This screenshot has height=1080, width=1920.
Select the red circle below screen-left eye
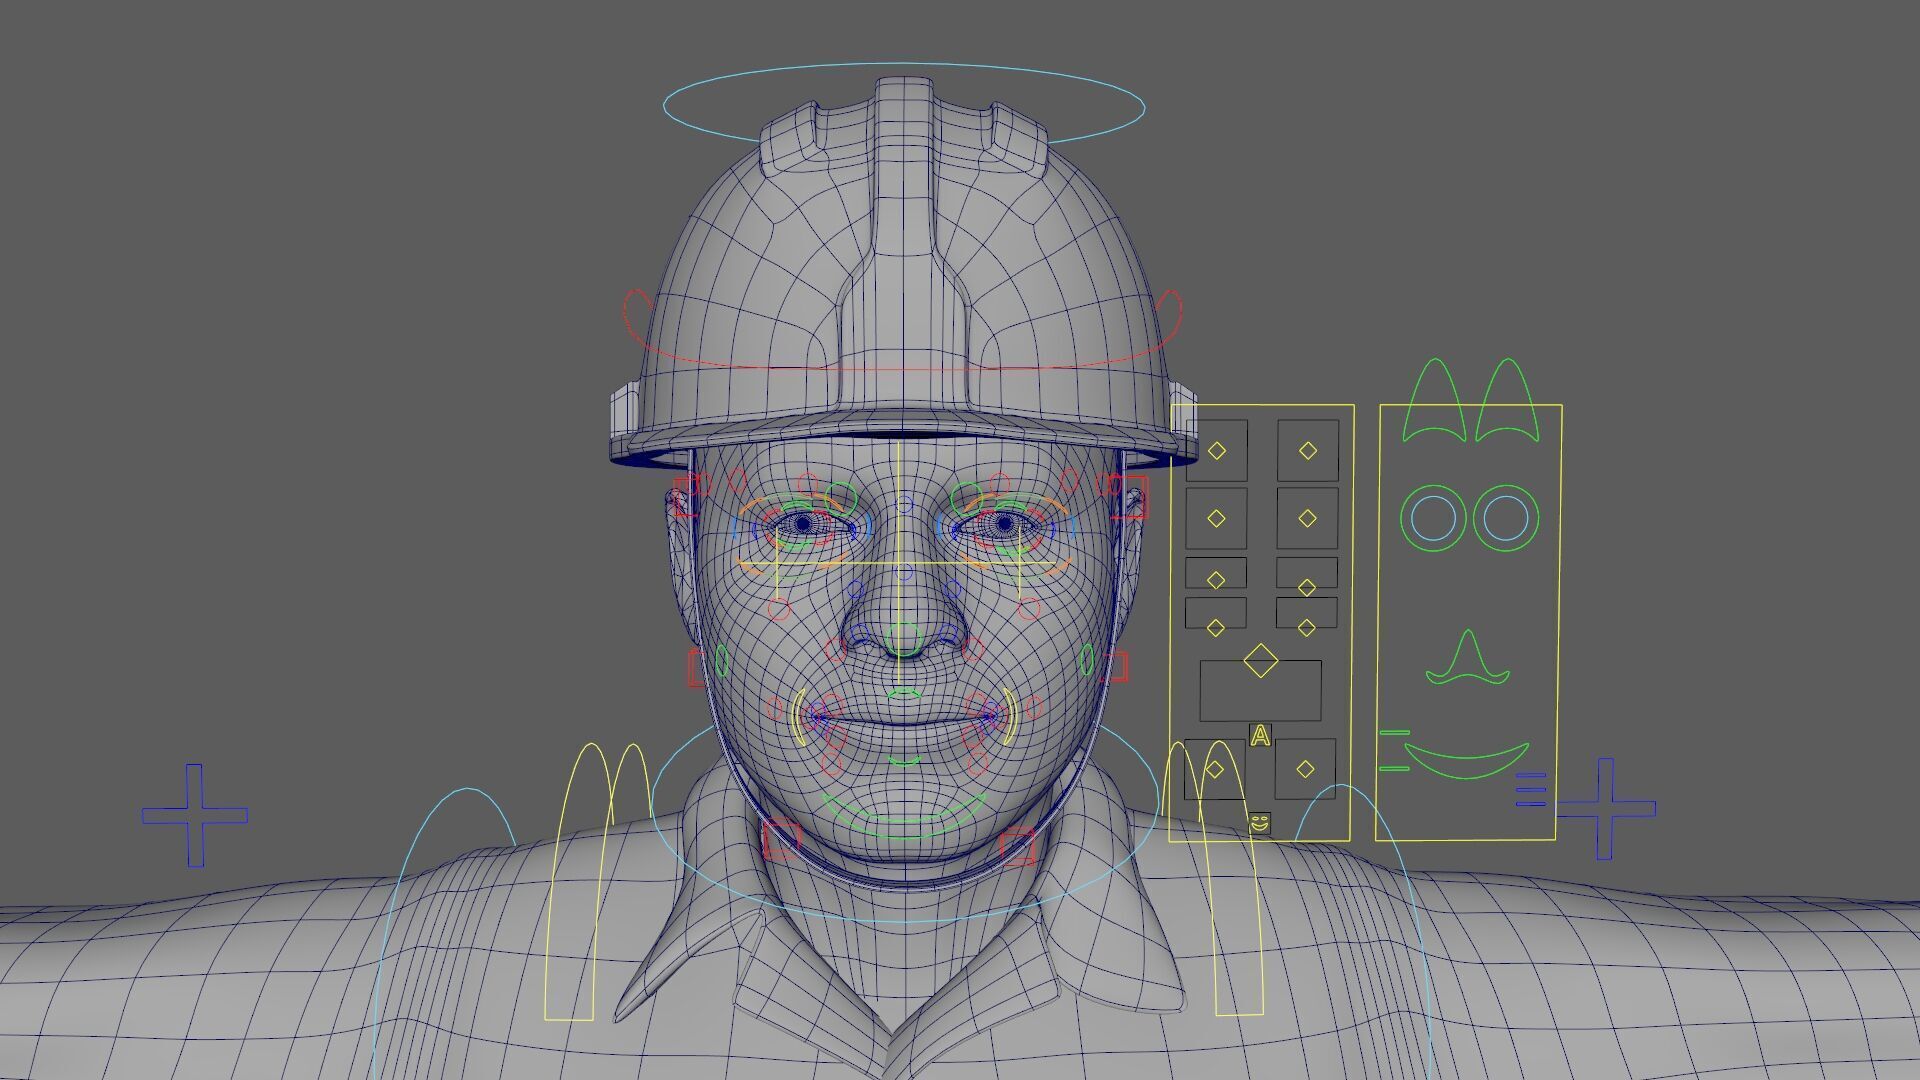tap(780, 608)
